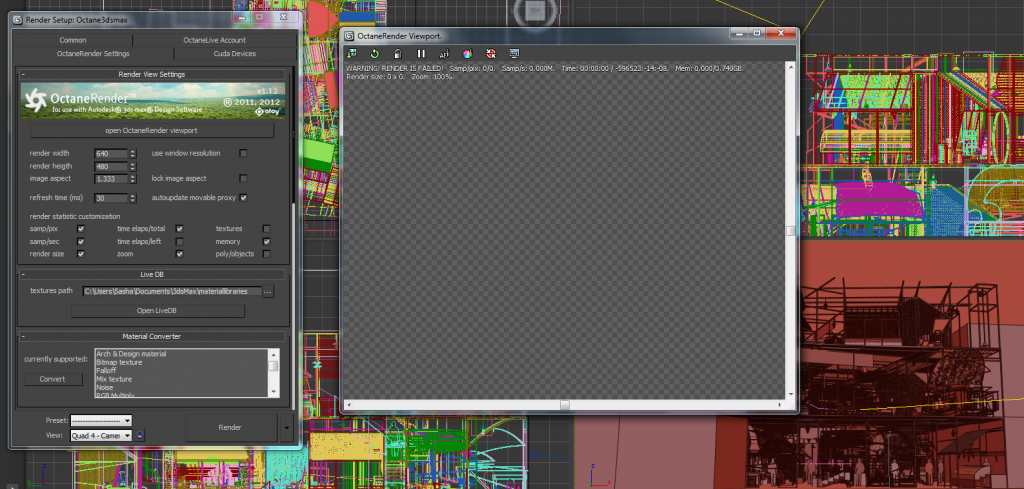Enable use window resolution checkbox
1024x489 pixels.
tap(244, 153)
